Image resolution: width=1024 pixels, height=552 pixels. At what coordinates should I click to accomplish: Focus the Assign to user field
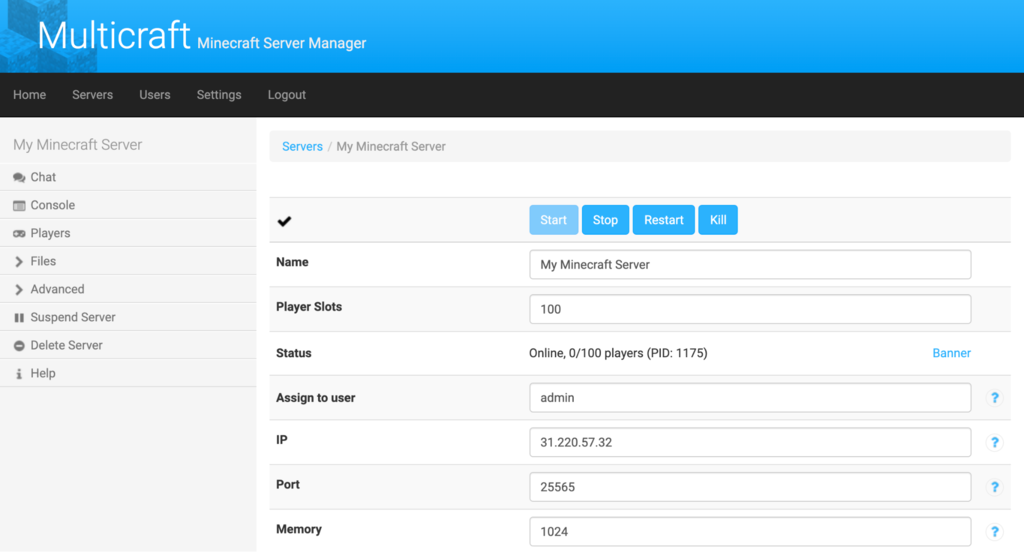(x=750, y=398)
